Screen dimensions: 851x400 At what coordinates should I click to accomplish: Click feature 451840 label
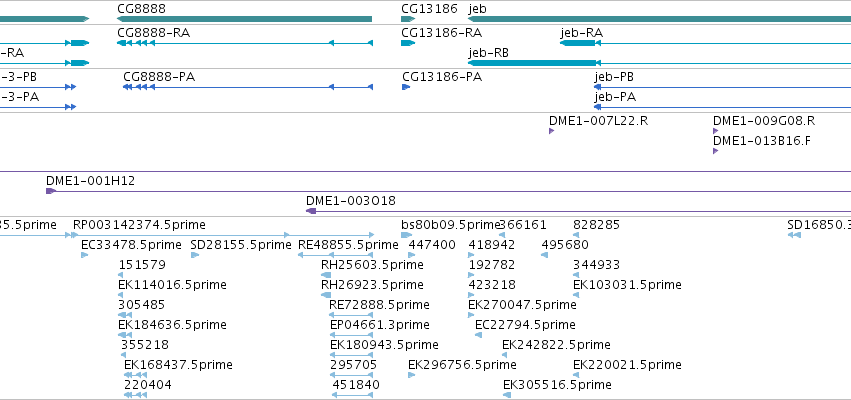355,385
